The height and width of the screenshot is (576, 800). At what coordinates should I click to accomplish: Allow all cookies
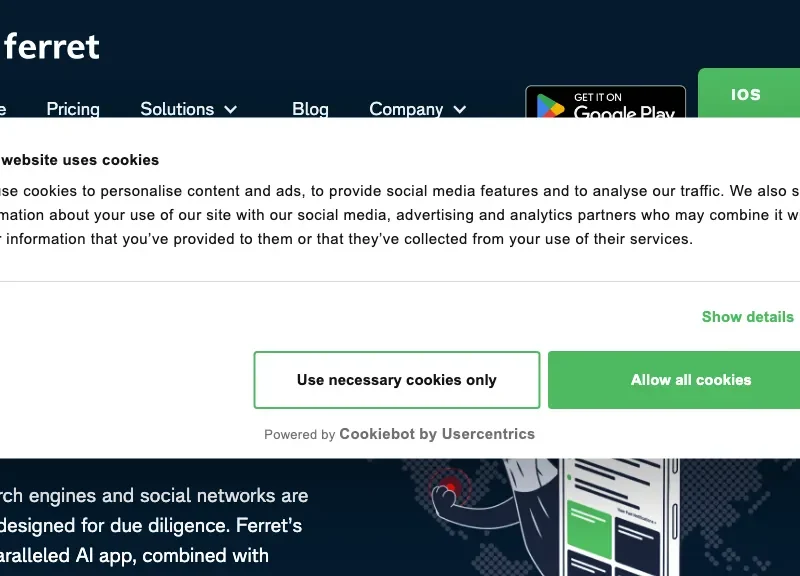(674, 380)
